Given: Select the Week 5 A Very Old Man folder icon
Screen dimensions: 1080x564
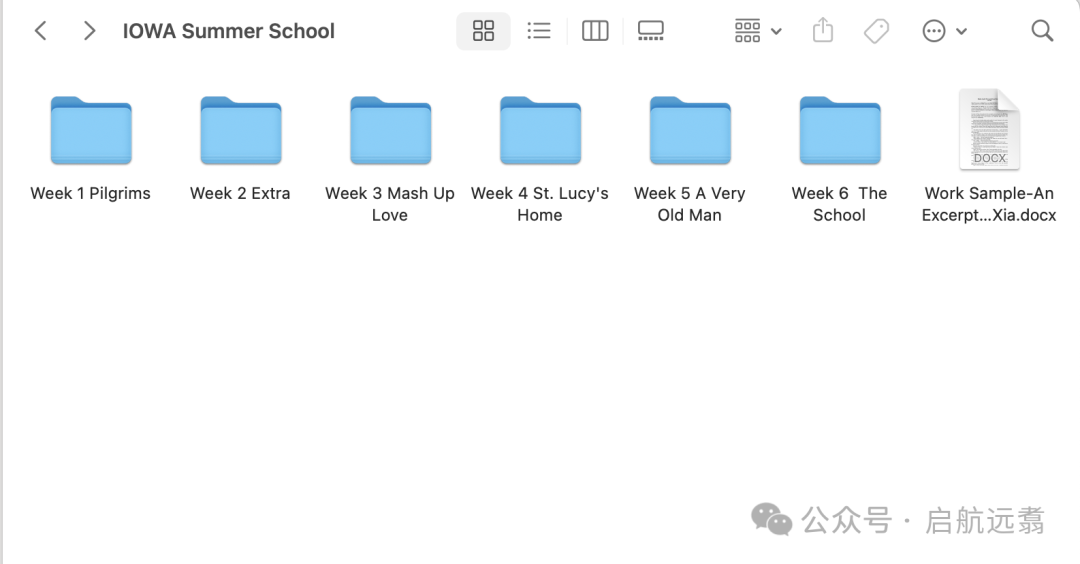Looking at the screenshot, I should [690, 131].
